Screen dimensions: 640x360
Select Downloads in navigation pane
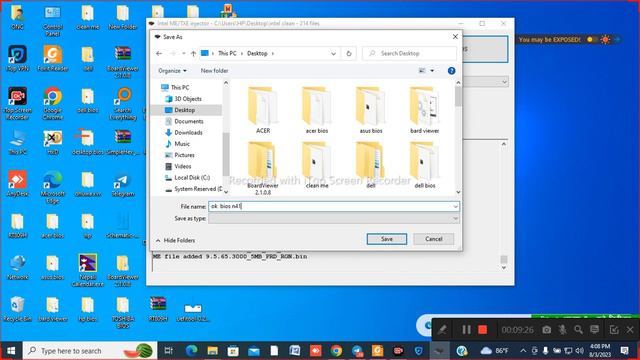(184, 133)
